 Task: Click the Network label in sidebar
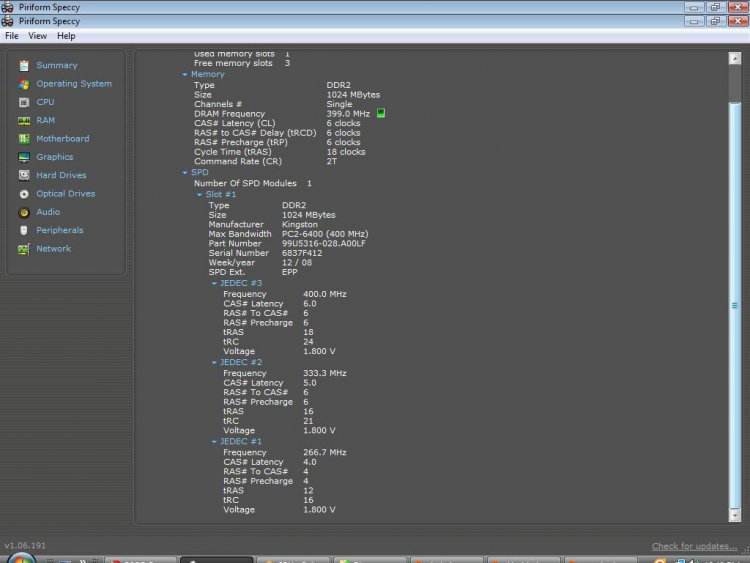point(54,249)
